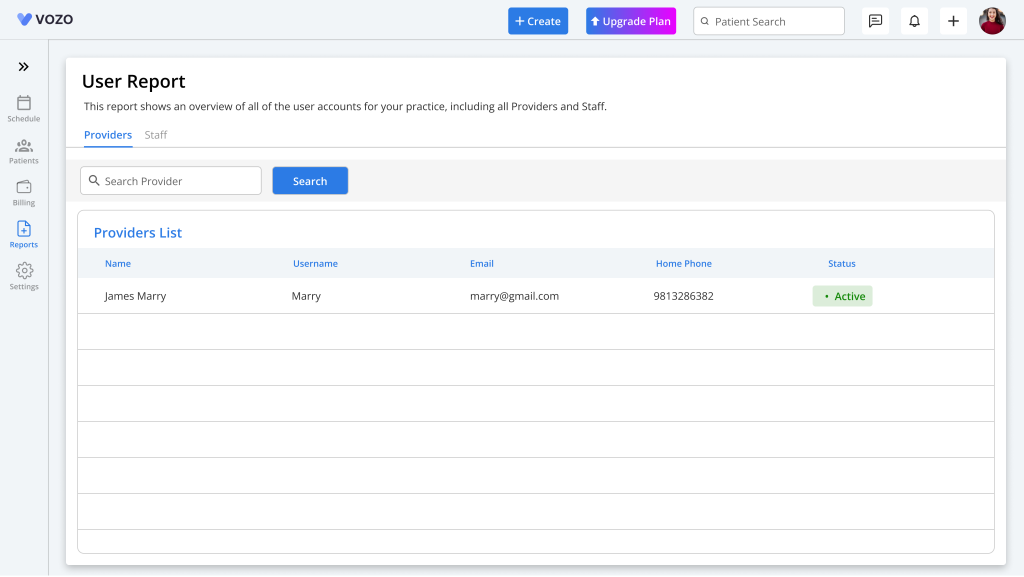1024x577 pixels.
Task: Expand the sidebar with double chevron
Action: point(24,67)
